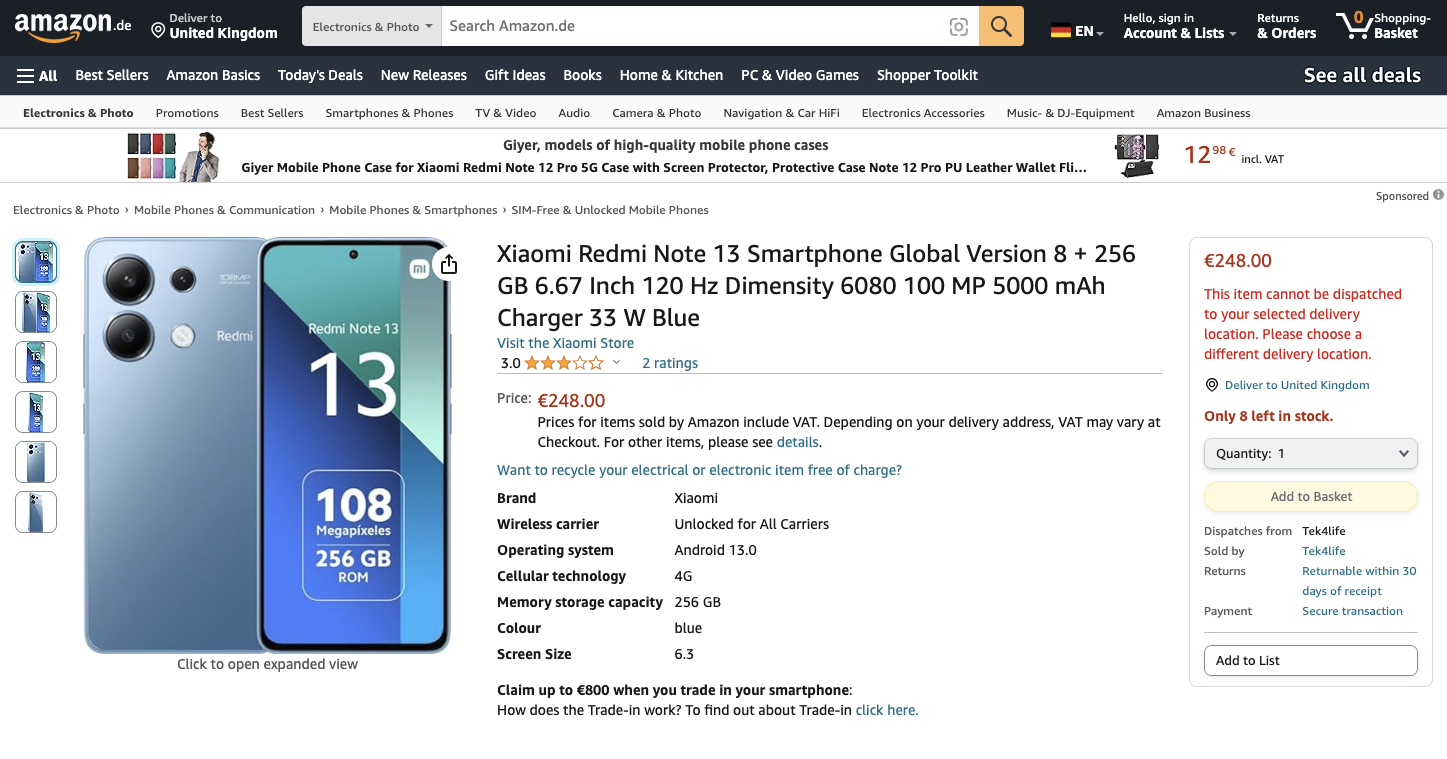The image size is (1447, 759).
Task: Click the Add to List button
Action: (1310, 660)
